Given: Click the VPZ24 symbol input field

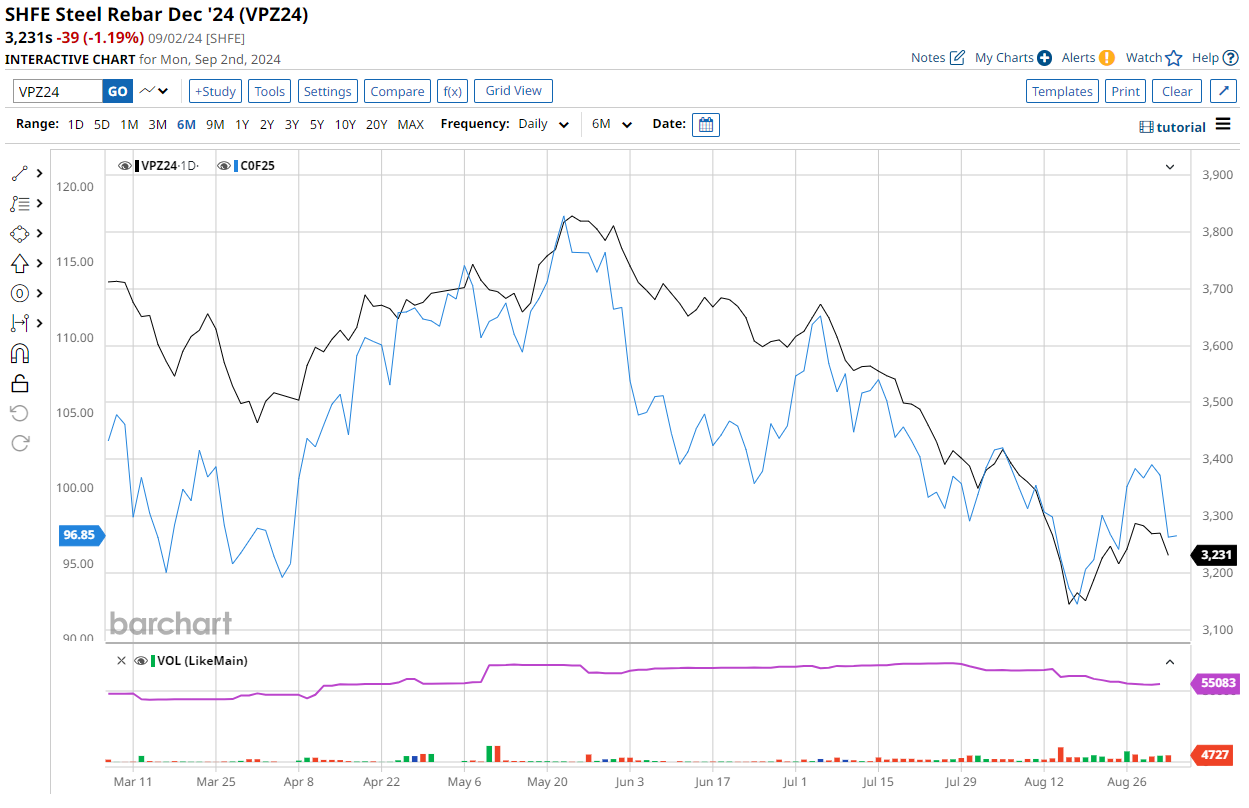Looking at the screenshot, I should pos(58,91).
